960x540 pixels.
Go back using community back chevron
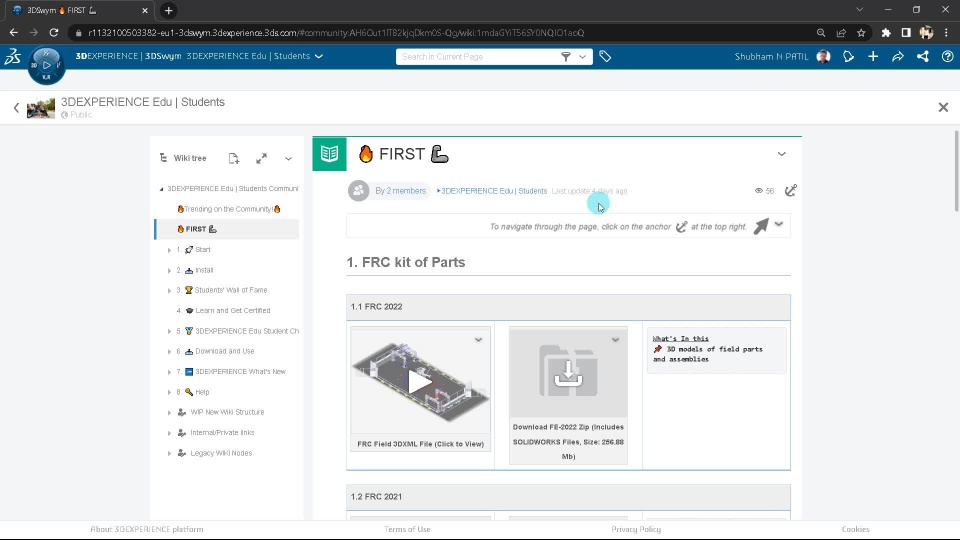pos(17,108)
